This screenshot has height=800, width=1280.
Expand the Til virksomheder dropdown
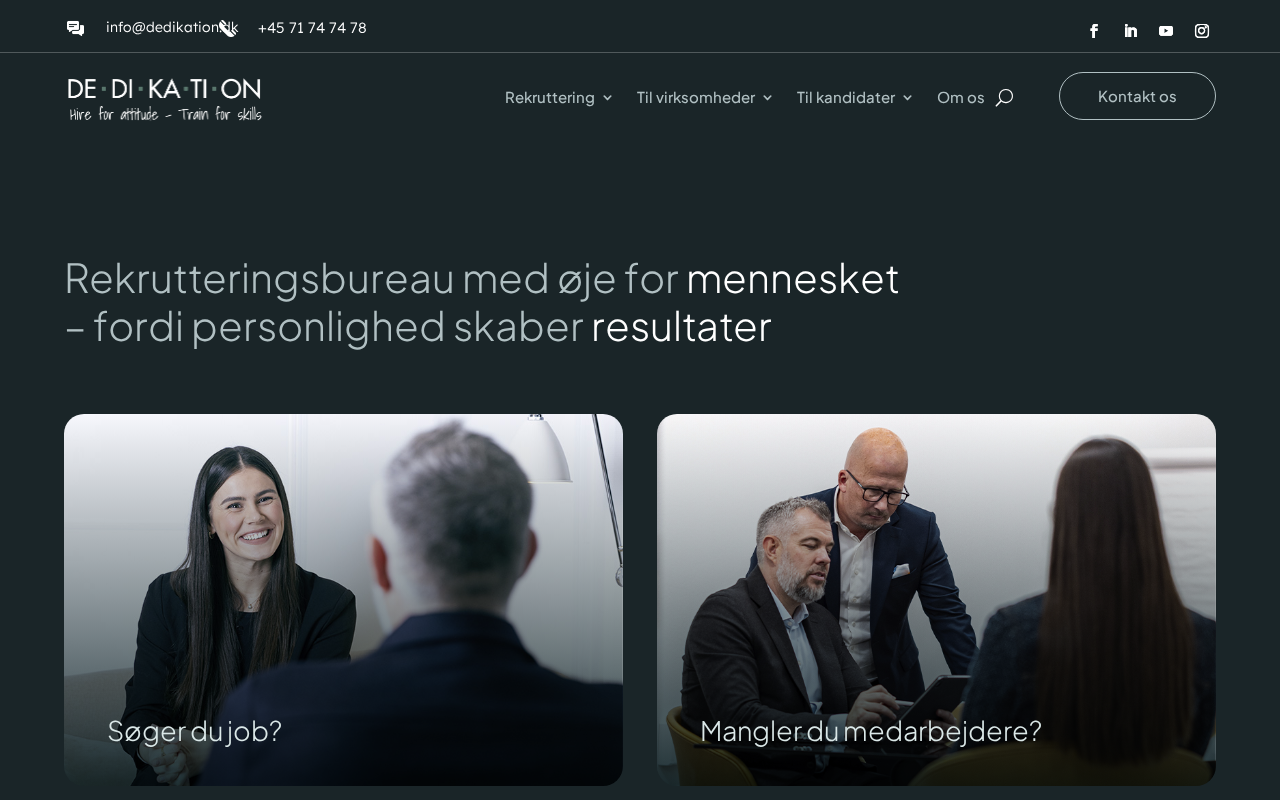[x=704, y=97]
